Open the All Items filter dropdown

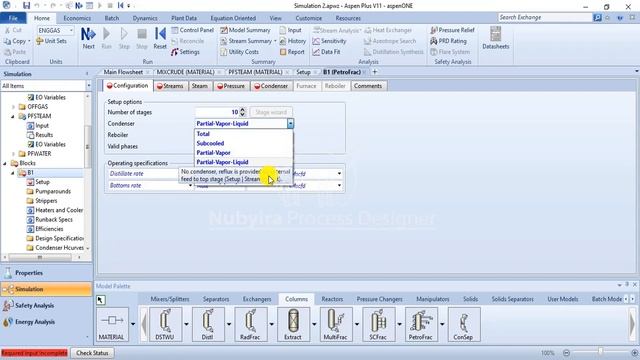coord(89,86)
